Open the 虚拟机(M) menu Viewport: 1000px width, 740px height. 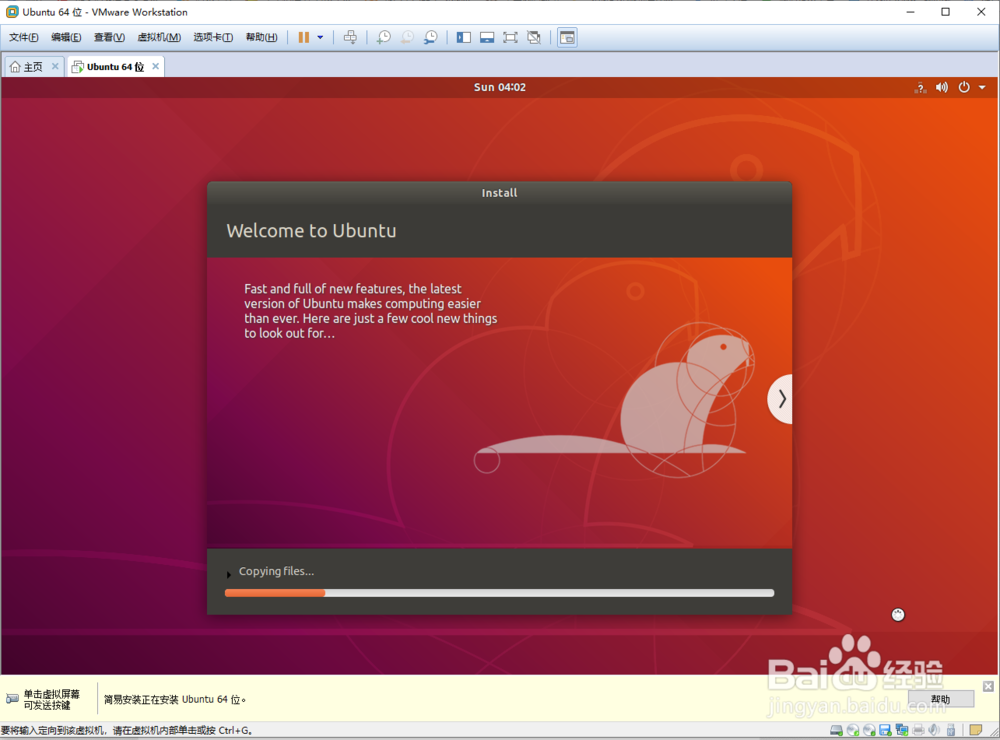point(159,38)
